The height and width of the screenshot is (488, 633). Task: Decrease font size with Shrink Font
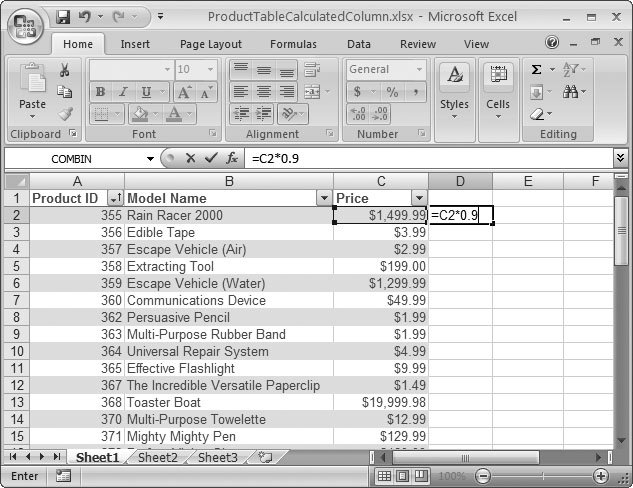(206, 92)
